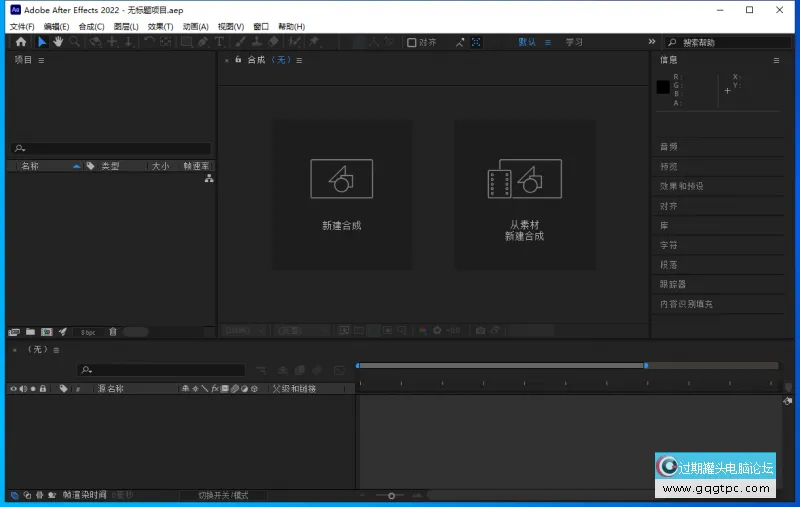800x507 pixels.
Task: Click 切换开关/模式 toggle switches button
Action: pos(222,495)
